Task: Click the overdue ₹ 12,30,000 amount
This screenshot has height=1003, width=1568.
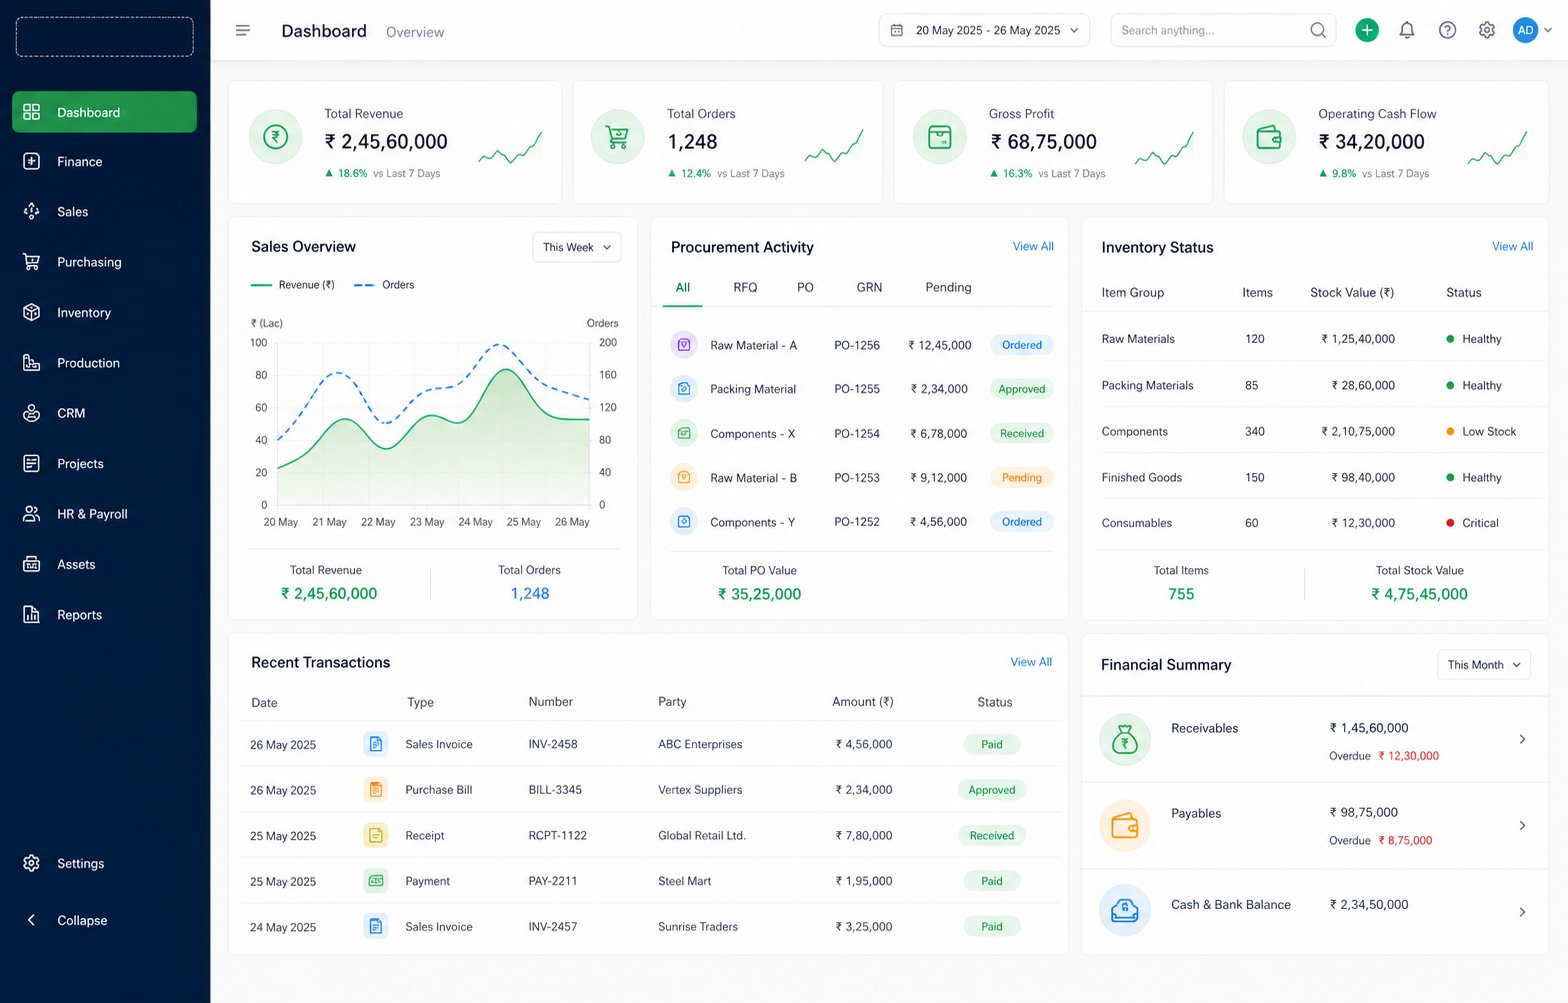Action: pyautogui.click(x=1408, y=756)
